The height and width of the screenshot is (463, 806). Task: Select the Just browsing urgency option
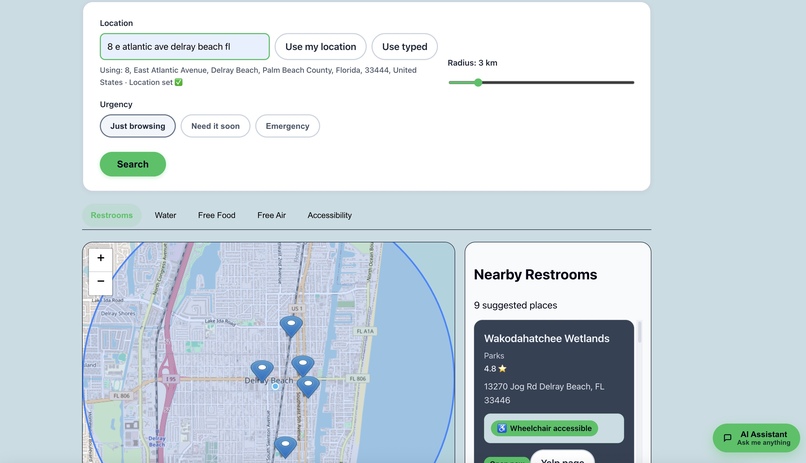(138, 126)
